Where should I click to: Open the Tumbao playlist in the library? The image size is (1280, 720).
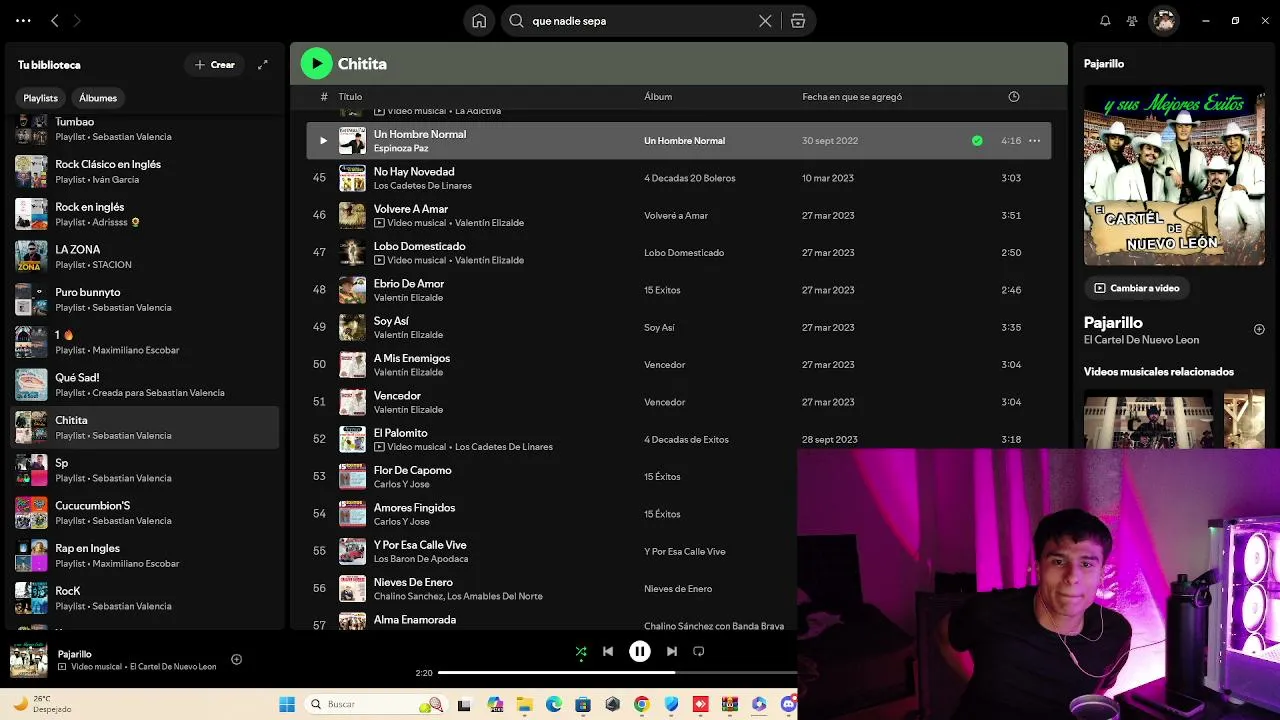[x=145, y=129]
